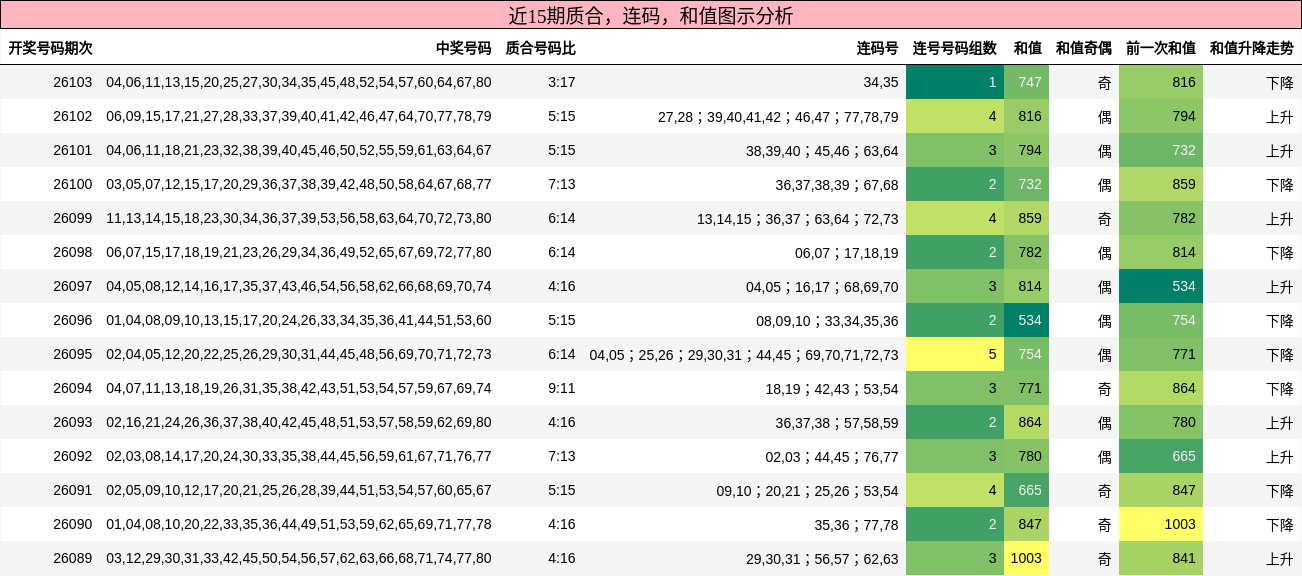
Task: Click the title 近15期质合，连码，和值图示分析
Action: (x=650, y=15)
